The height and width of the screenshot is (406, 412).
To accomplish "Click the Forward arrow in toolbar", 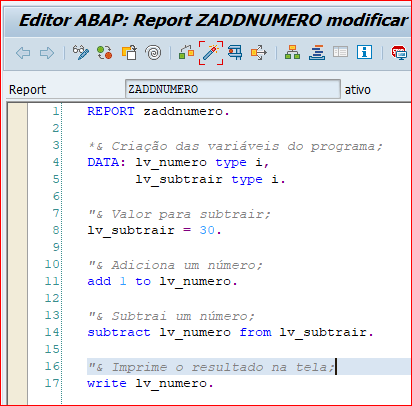I will coord(47,53).
